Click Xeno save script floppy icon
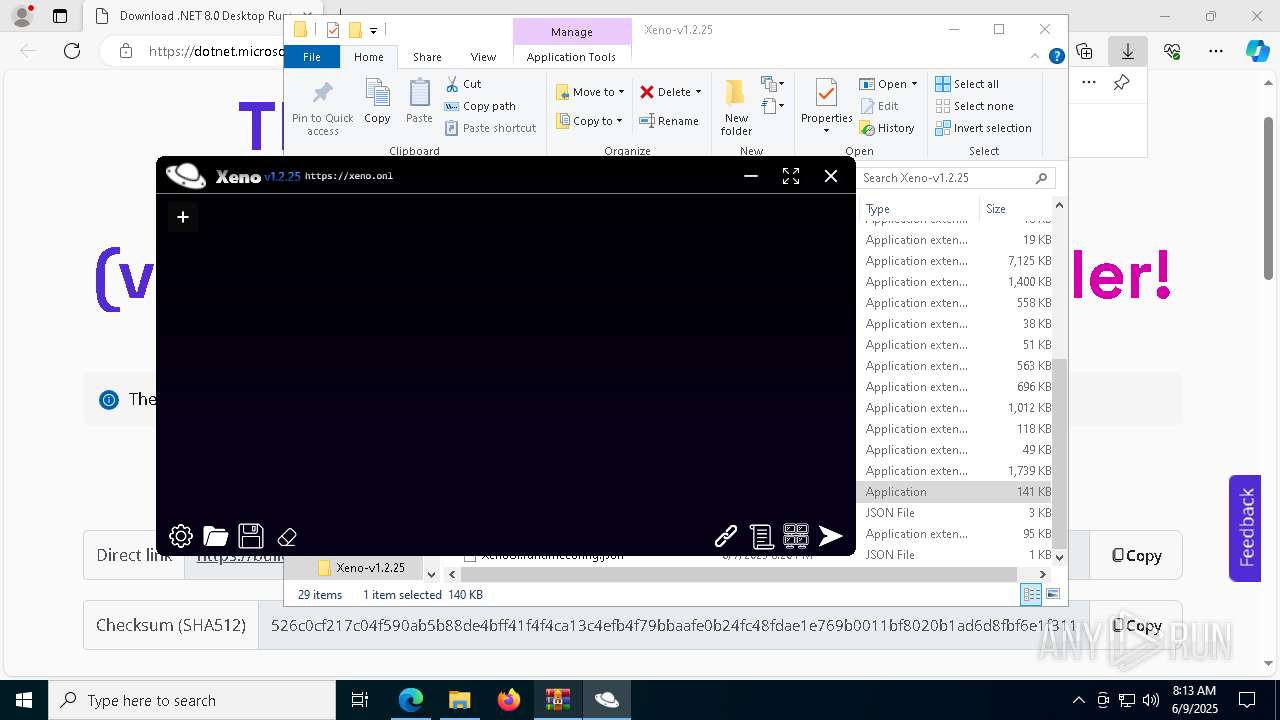This screenshot has height=720, width=1280. pyautogui.click(x=251, y=536)
